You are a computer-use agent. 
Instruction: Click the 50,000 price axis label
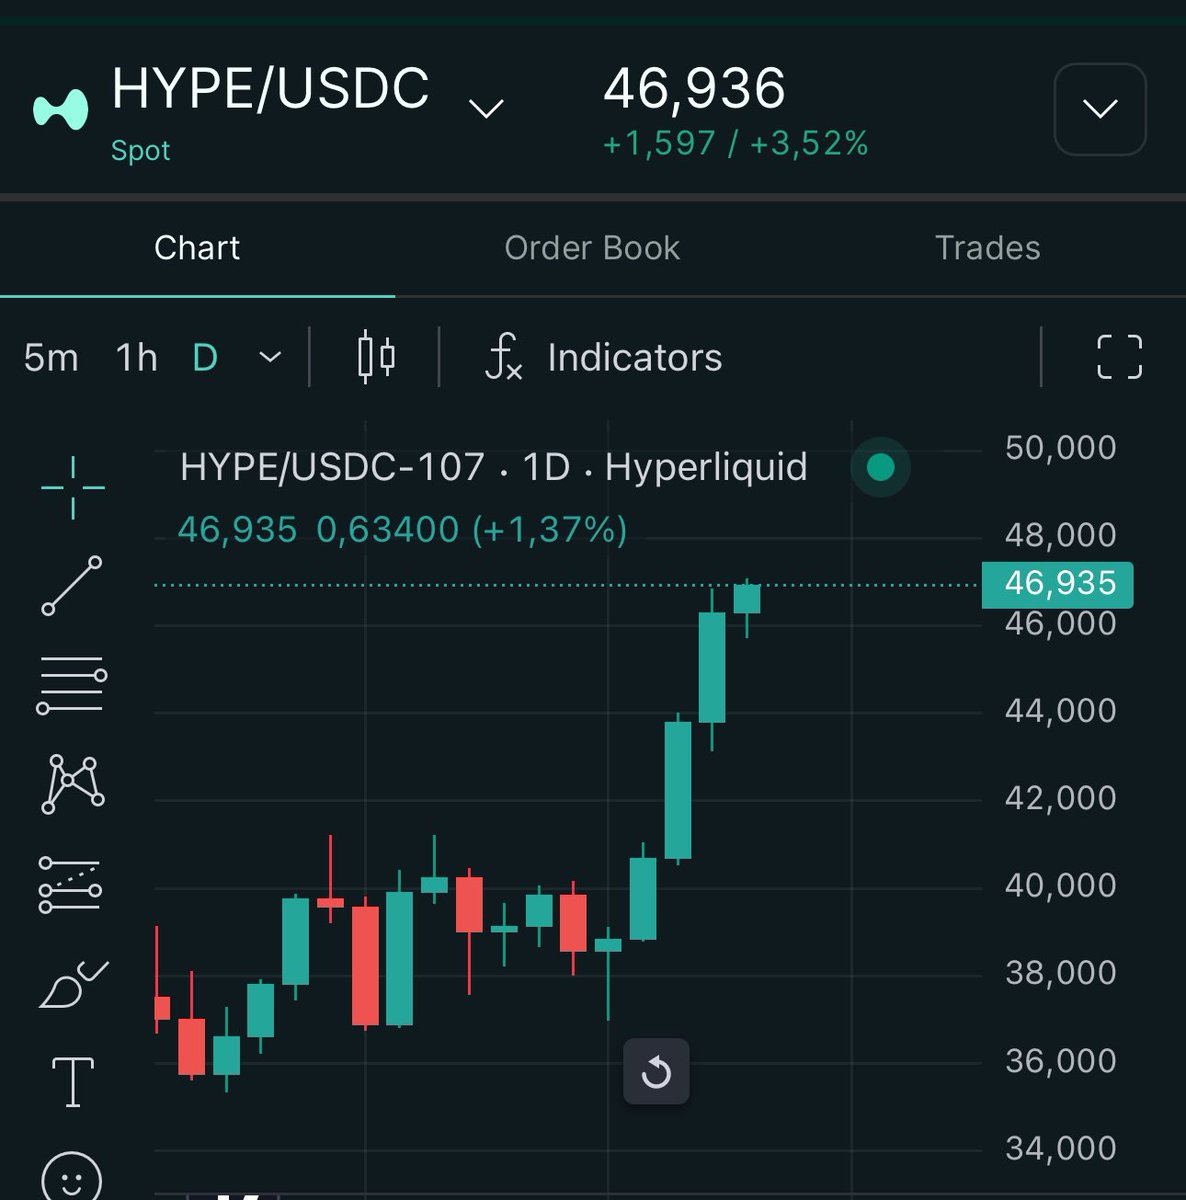(x=1061, y=447)
